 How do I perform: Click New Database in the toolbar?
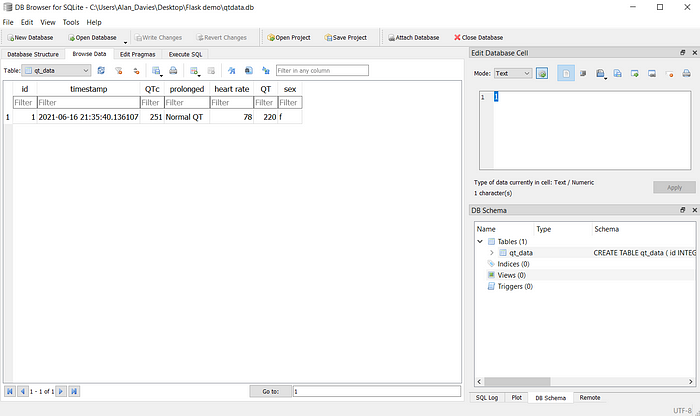(x=30, y=37)
